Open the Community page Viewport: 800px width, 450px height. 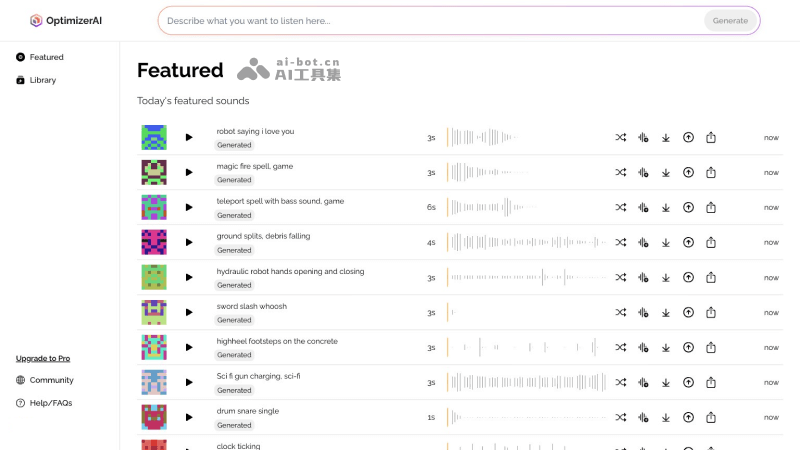[51, 380]
